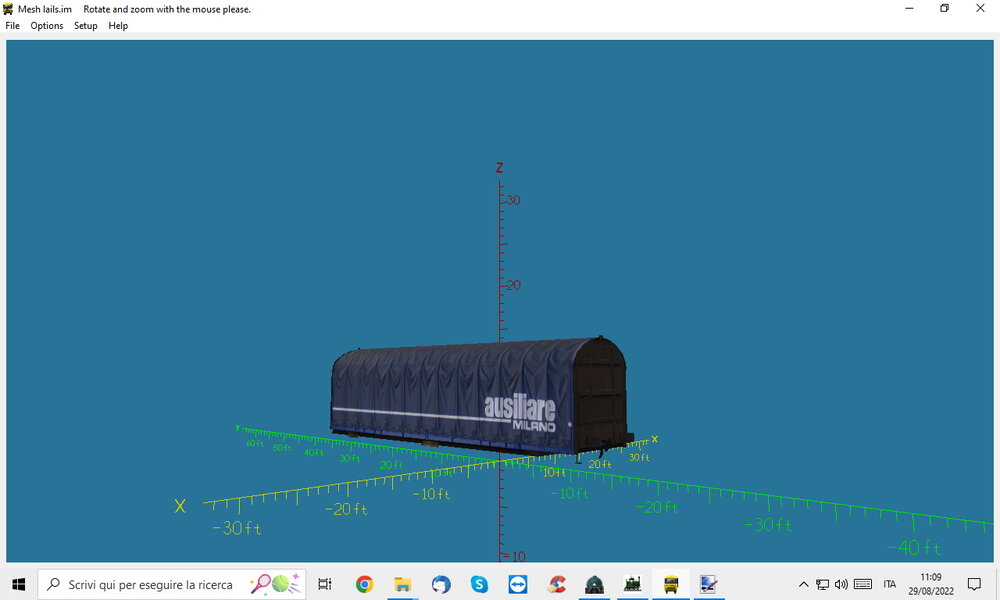Restore down the Mesh viewer window
Viewport: 1000px width, 600px height.
(x=945, y=8)
